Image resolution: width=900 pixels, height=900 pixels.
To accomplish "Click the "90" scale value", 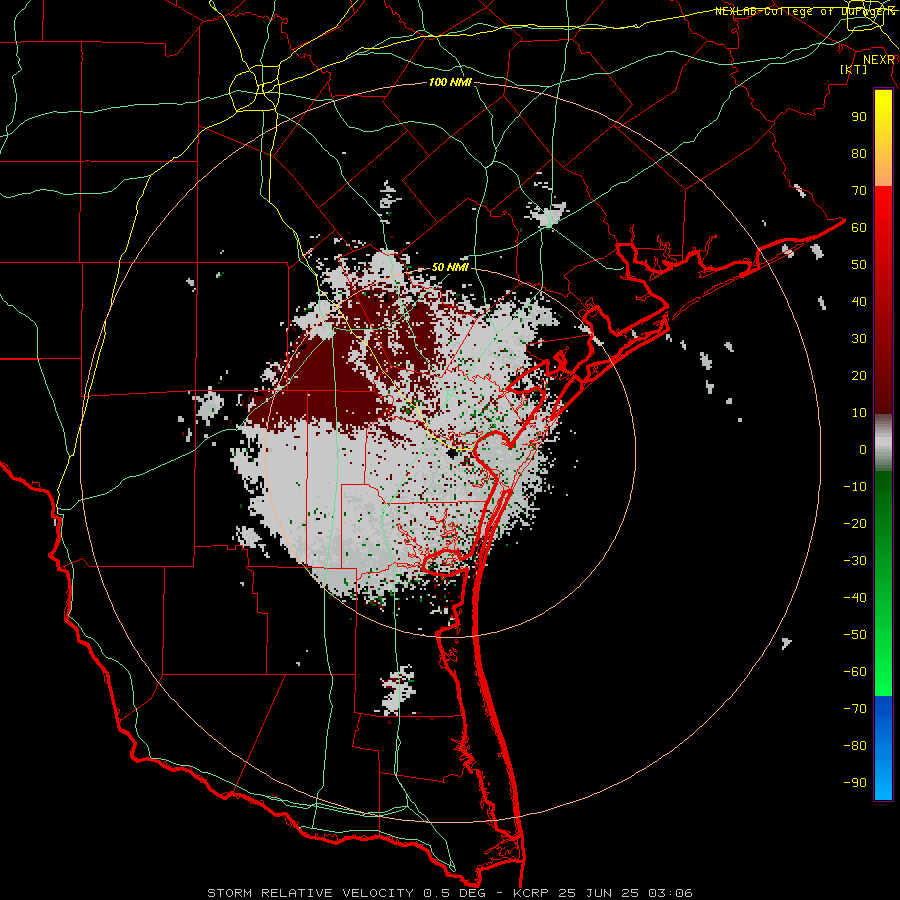I will tap(859, 117).
